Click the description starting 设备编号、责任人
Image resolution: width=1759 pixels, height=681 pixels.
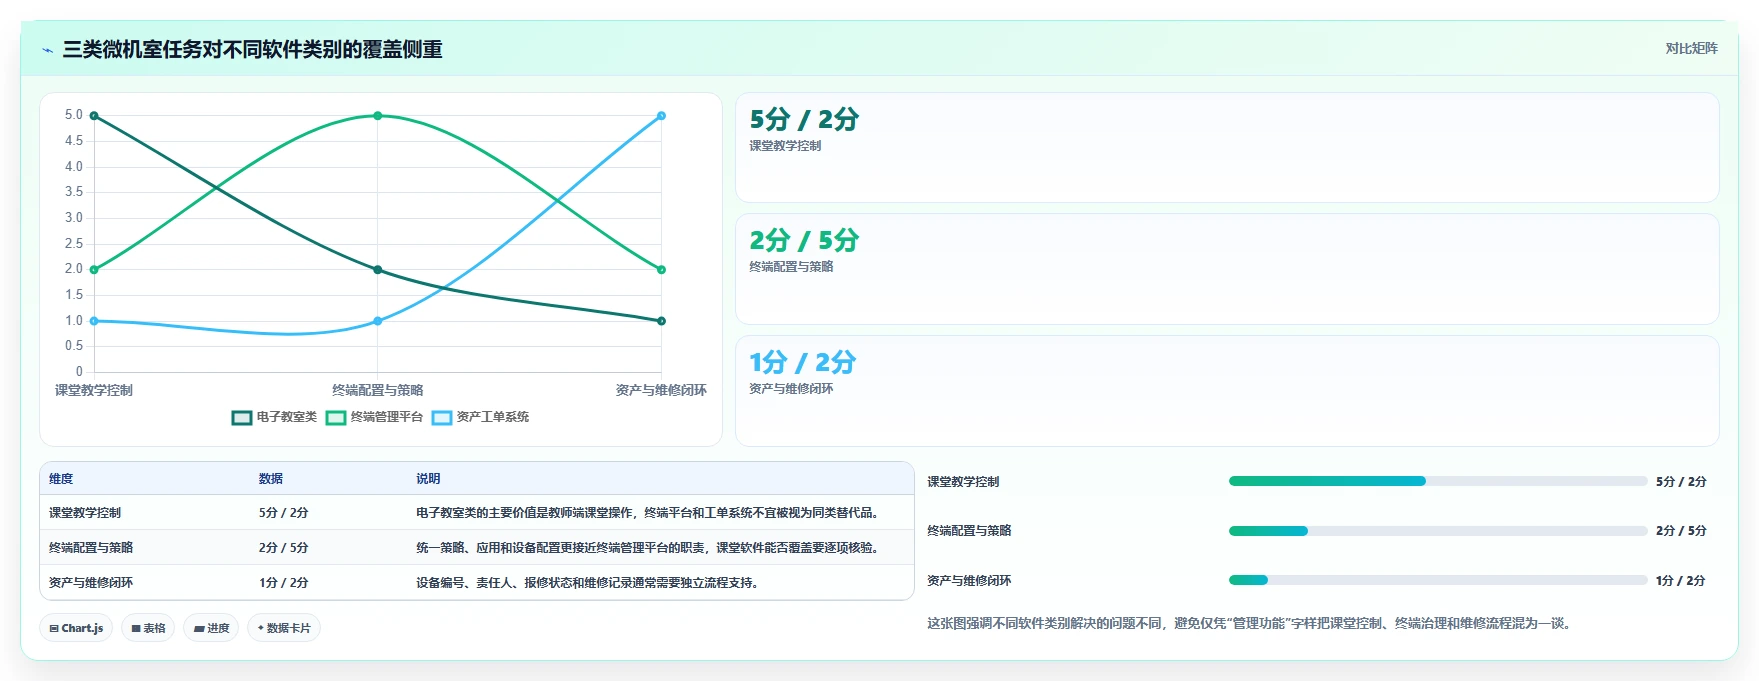pyautogui.click(x=587, y=583)
